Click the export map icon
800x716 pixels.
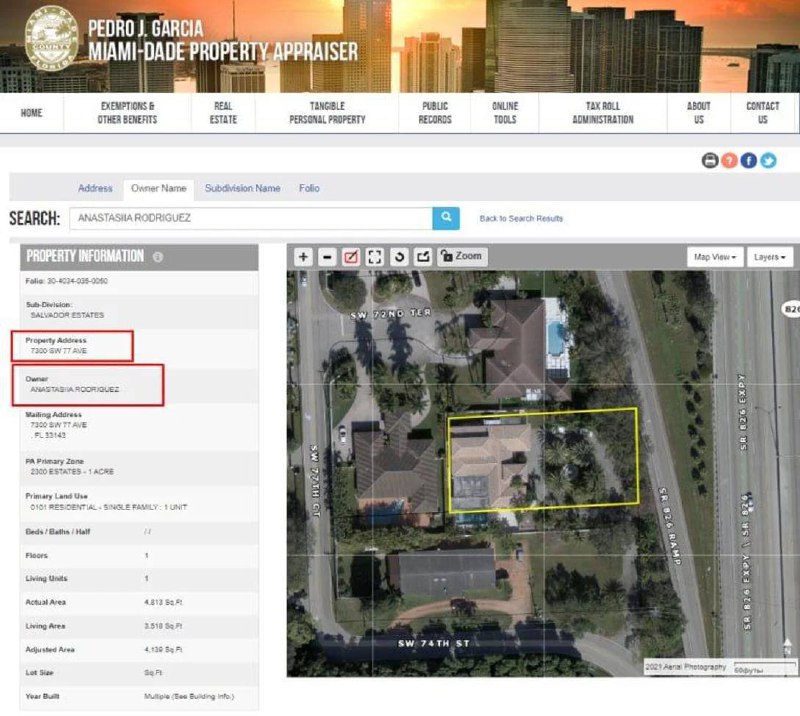coord(423,257)
